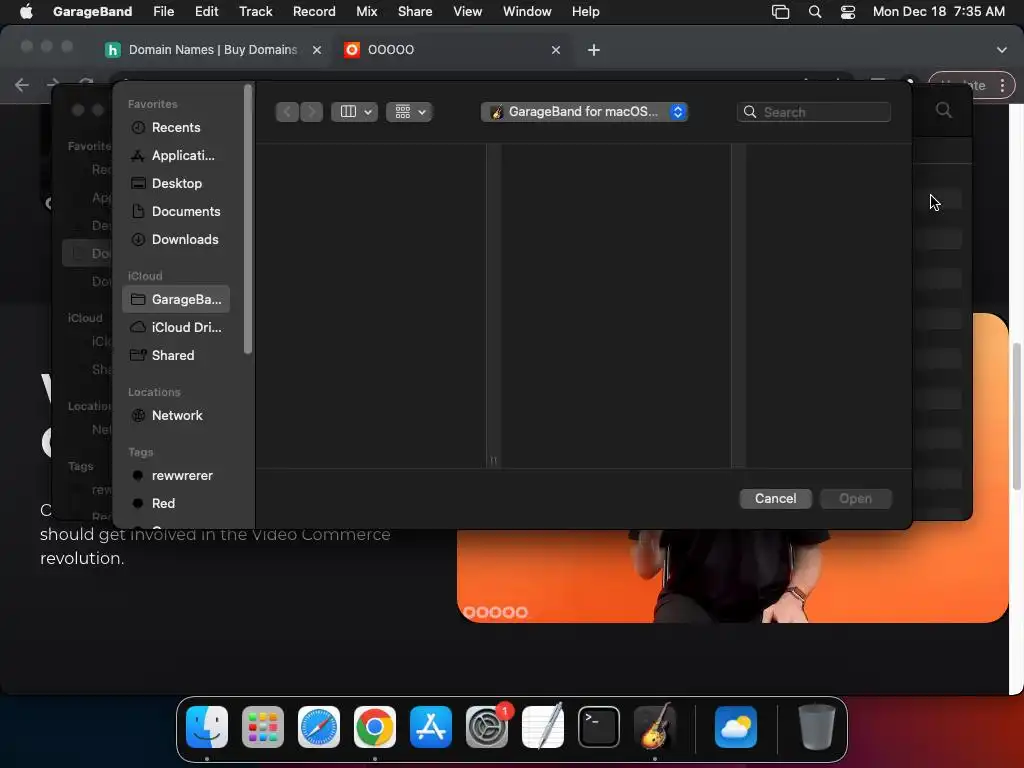Open the Weather app from the Dock
Image resolution: width=1024 pixels, height=768 pixels.
[x=736, y=727]
